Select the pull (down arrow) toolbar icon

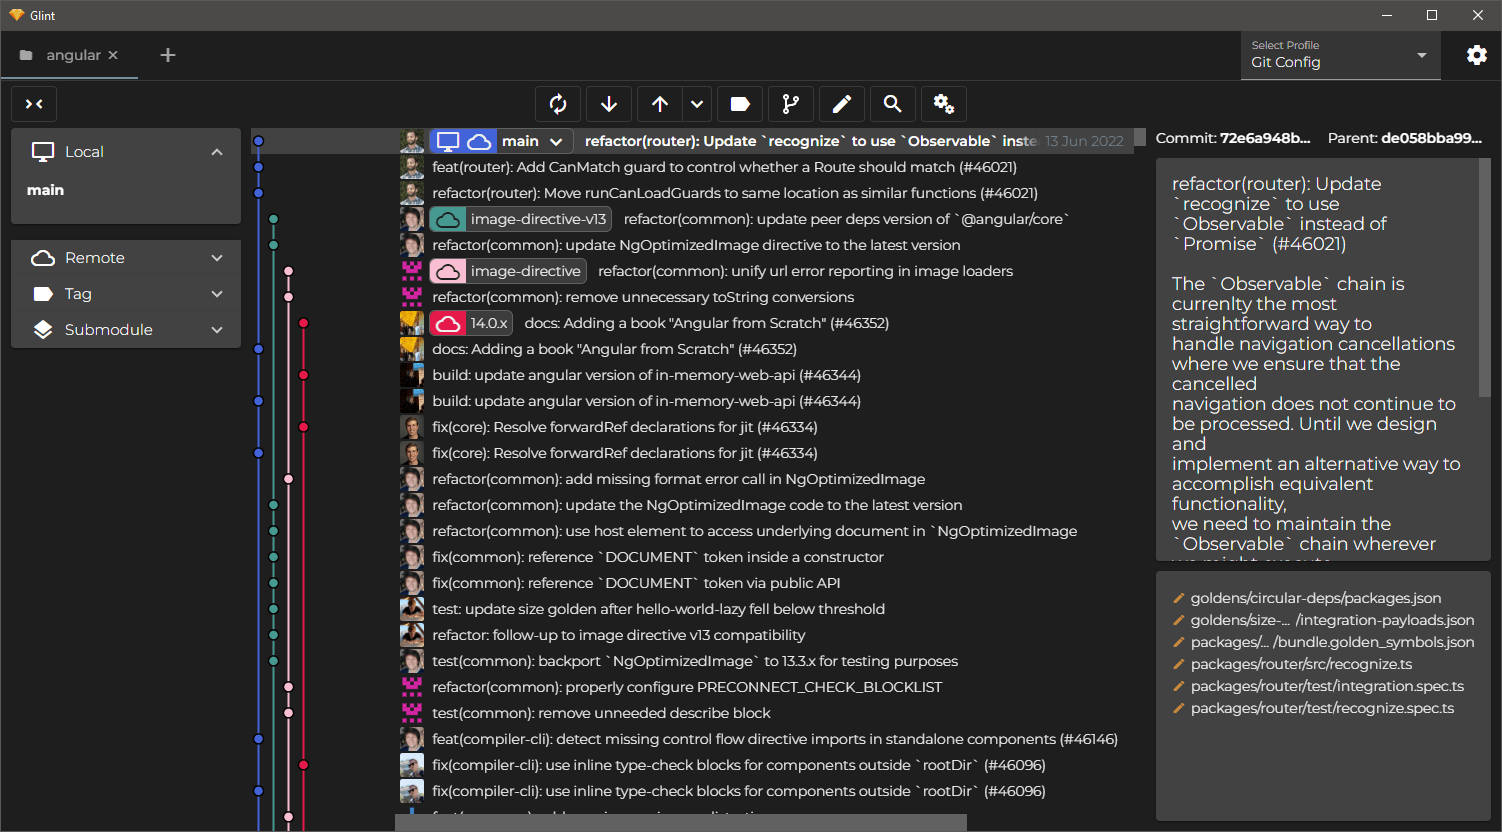click(x=609, y=103)
